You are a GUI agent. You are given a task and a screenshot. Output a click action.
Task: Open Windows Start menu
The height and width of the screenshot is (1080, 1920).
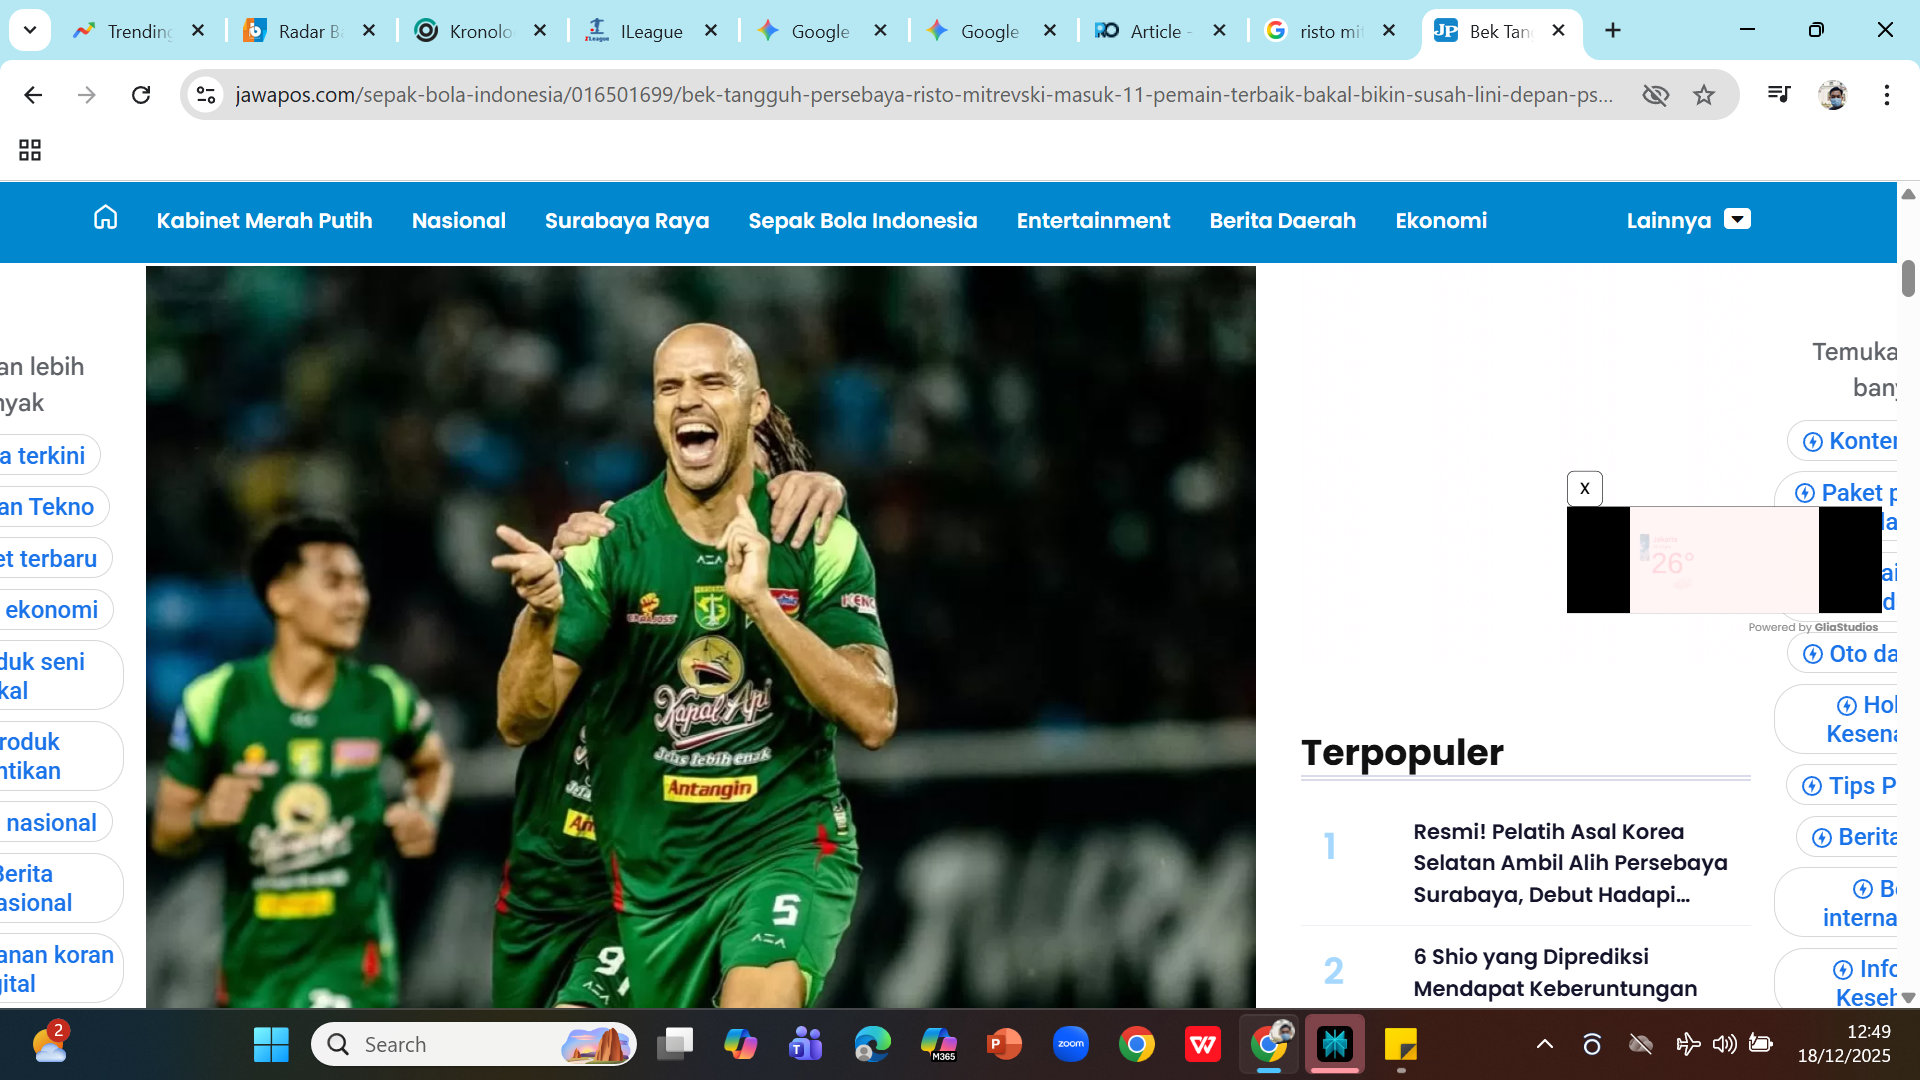pos(271,1045)
